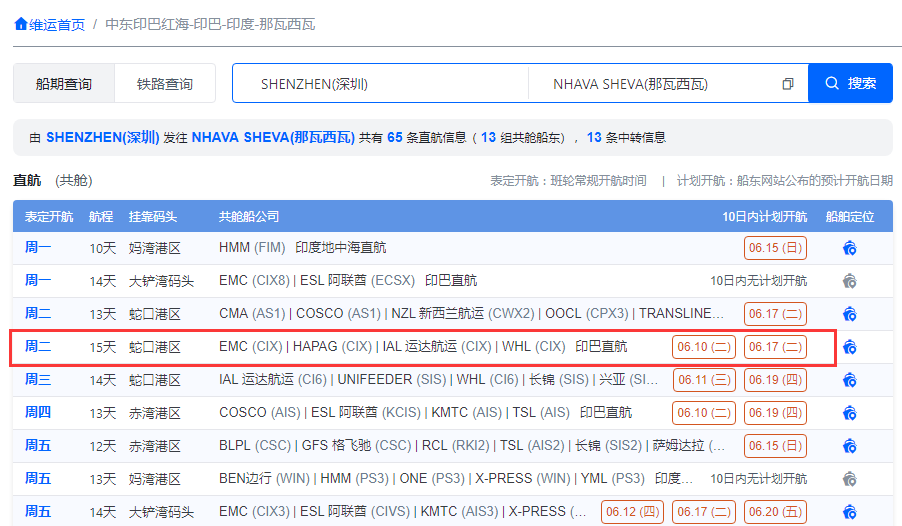The height and width of the screenshot is (526, 902).
Task: Click the 航程 column header
Action: pyautogui.click(x=101, y=217)
